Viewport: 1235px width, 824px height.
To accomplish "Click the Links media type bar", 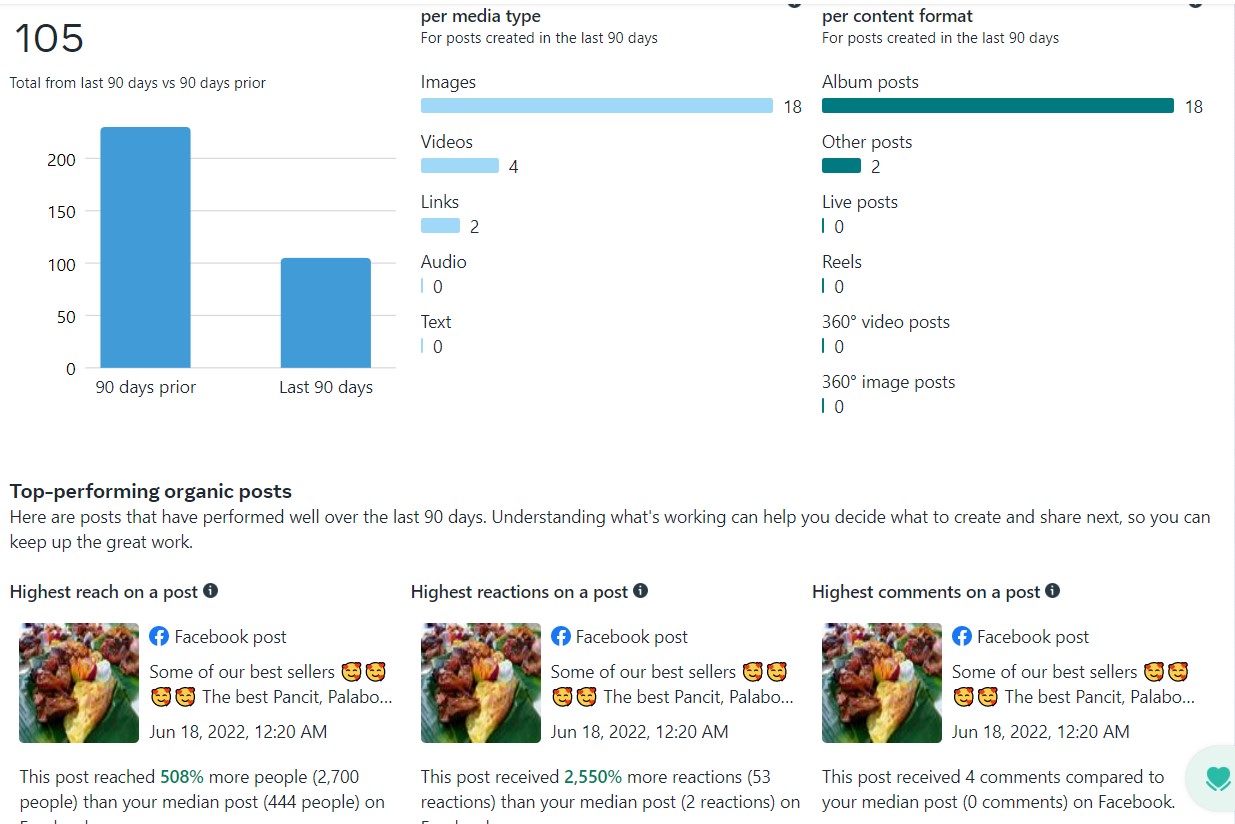I will (x=440, y=226).
